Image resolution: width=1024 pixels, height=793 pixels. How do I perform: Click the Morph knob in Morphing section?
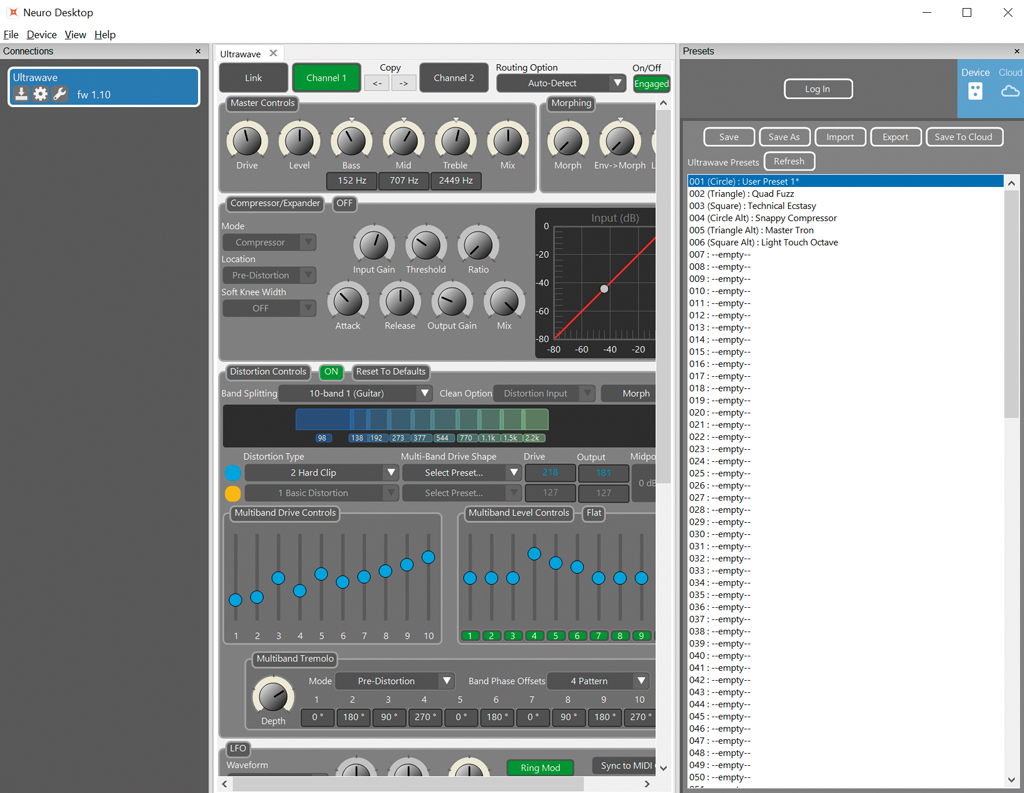click(568, 140)
